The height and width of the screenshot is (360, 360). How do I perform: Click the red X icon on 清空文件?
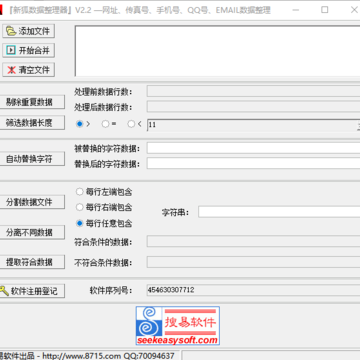pos(11,70)
